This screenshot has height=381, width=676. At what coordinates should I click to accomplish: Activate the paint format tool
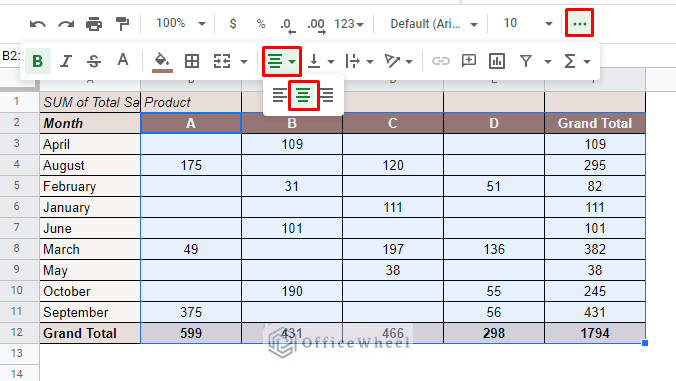click(122, 24)
